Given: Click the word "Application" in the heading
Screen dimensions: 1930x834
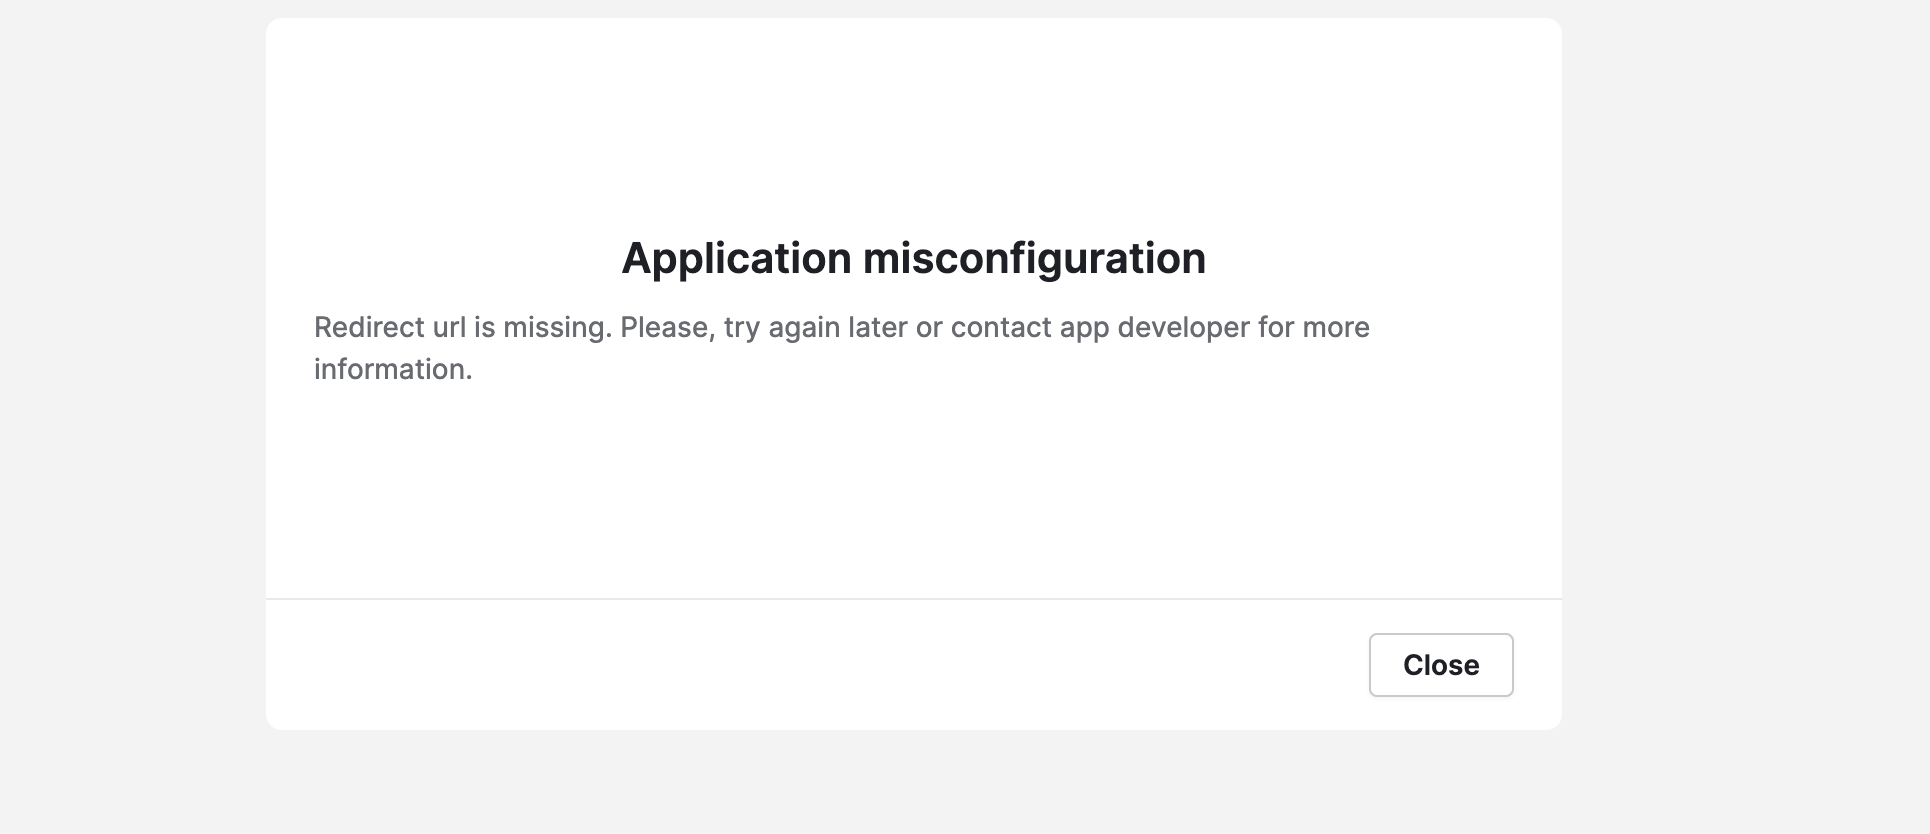Looking at the screenshot, I should (x=736, y=258).
